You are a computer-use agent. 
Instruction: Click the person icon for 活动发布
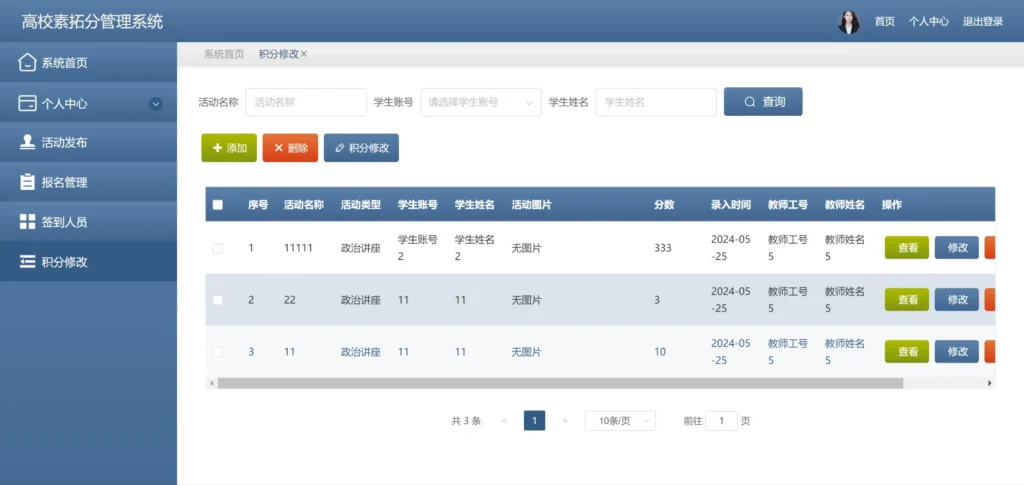click(x=28, y=142)
